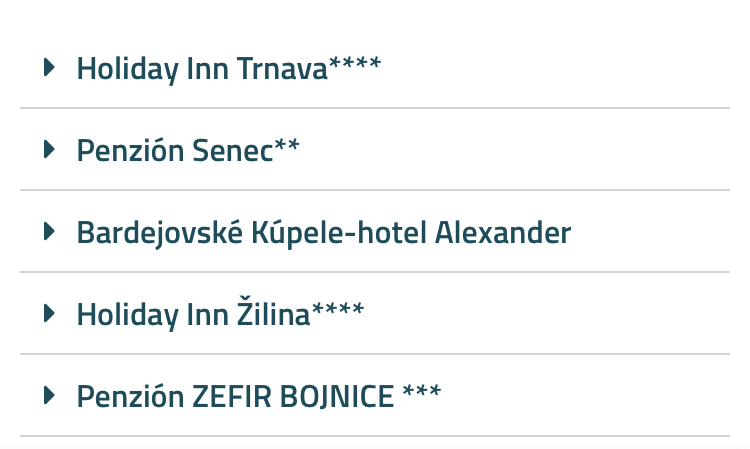
Task: Expand the Holiday Inn Žilina disclosure triangle
Action: click(48, 314)
